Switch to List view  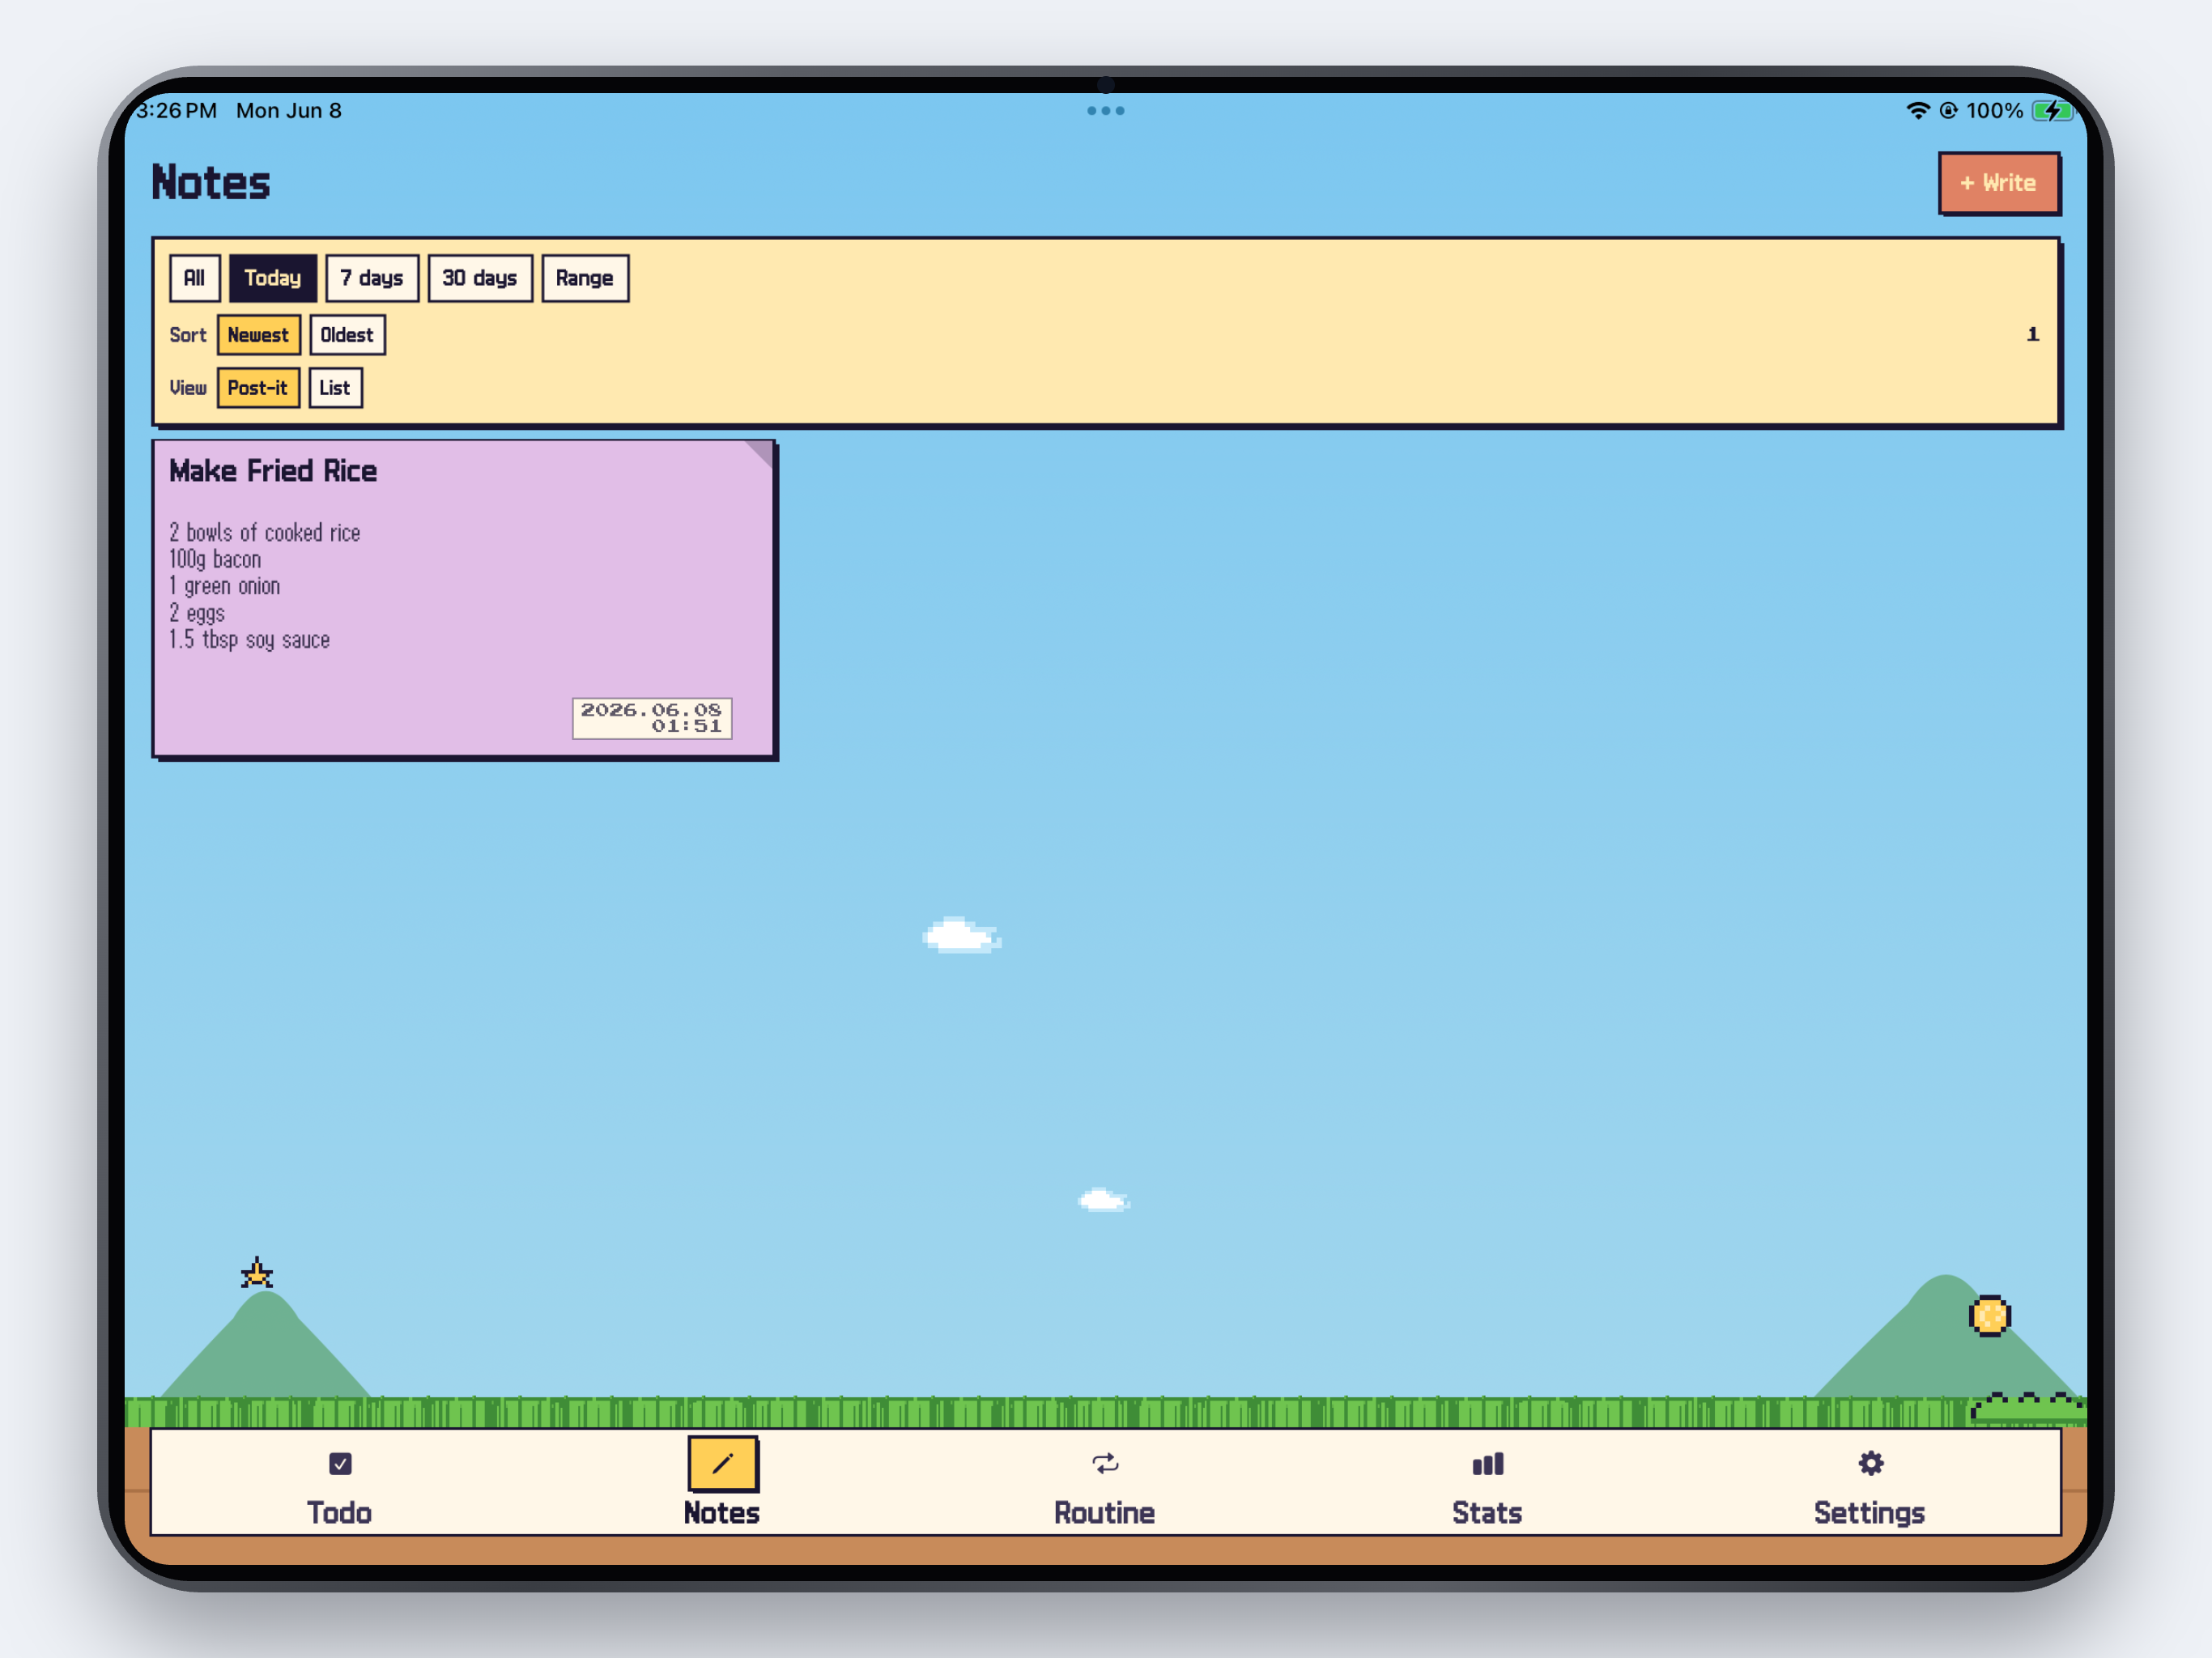coord(335,388)
